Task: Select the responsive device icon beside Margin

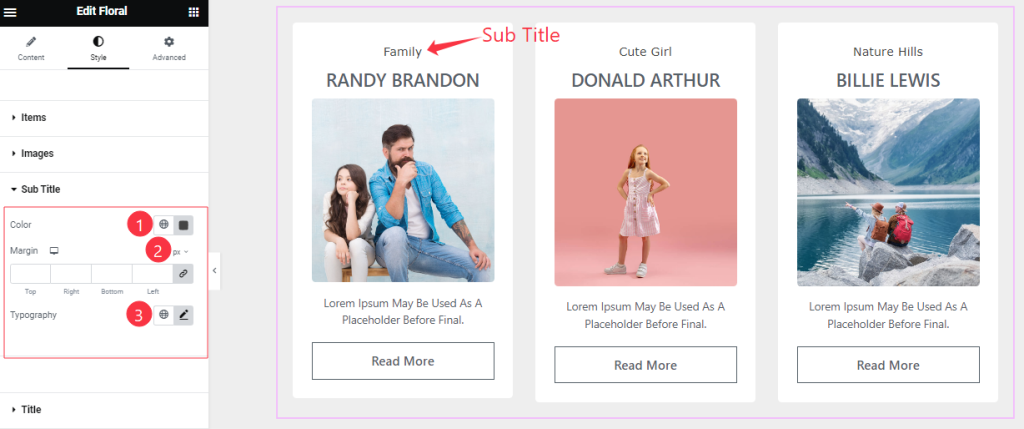Action: [x=54, y=251]
